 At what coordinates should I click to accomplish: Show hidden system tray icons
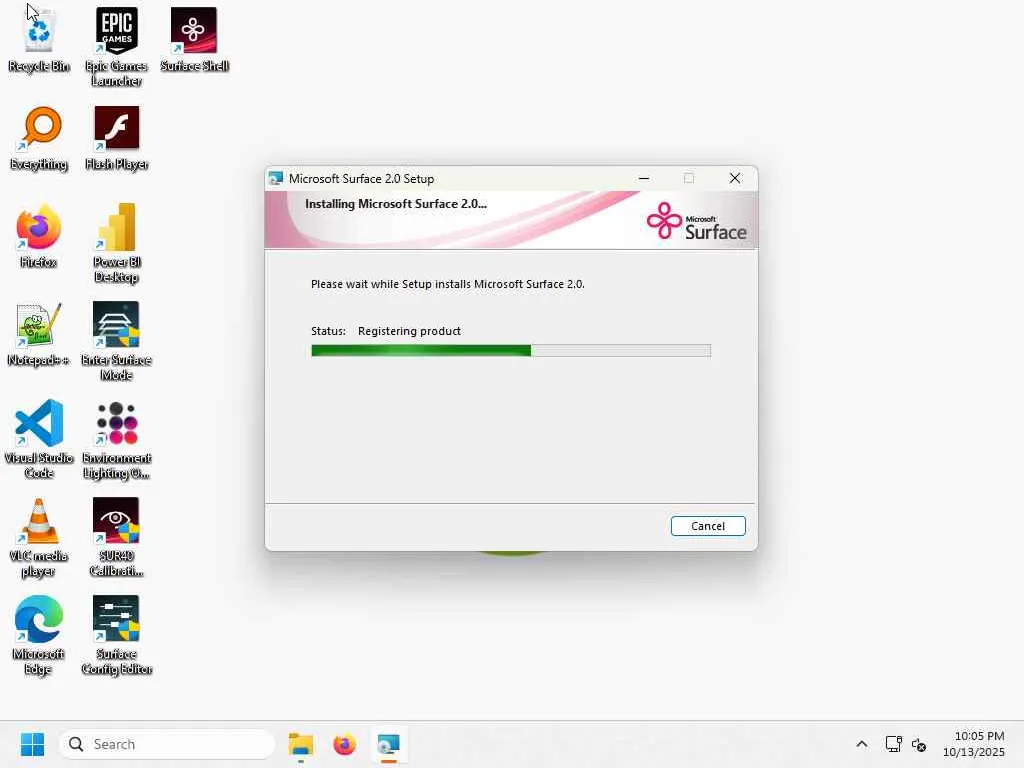tap(862, 744)
